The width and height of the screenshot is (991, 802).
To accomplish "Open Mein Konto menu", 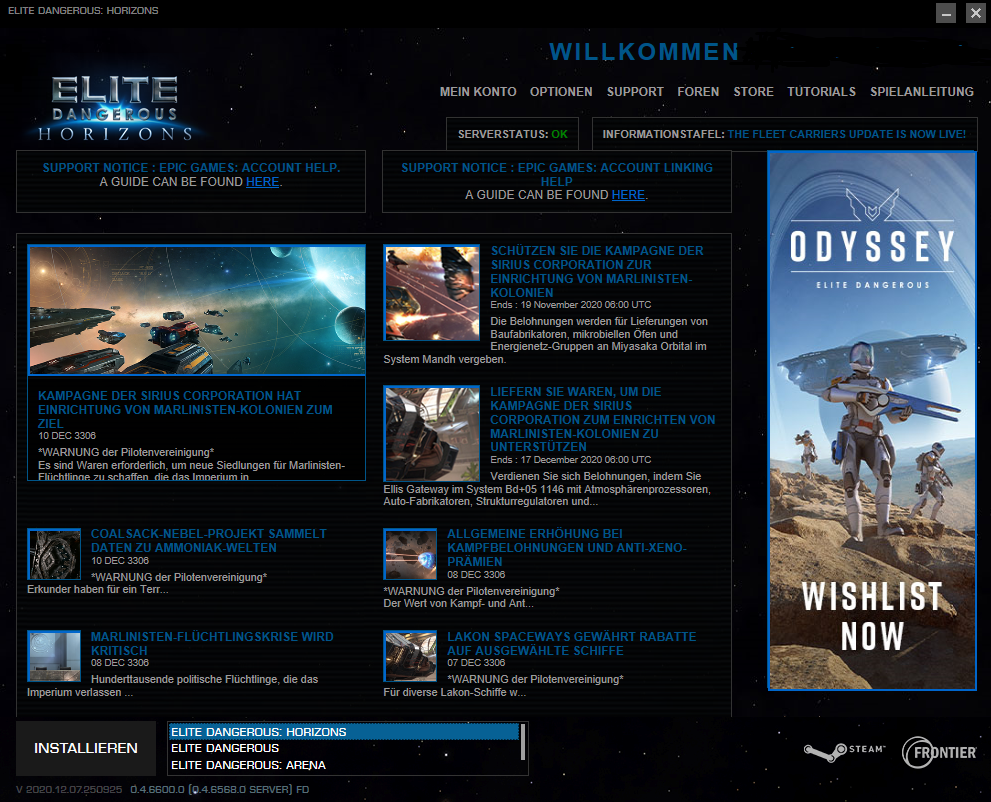I will [478, 92].
